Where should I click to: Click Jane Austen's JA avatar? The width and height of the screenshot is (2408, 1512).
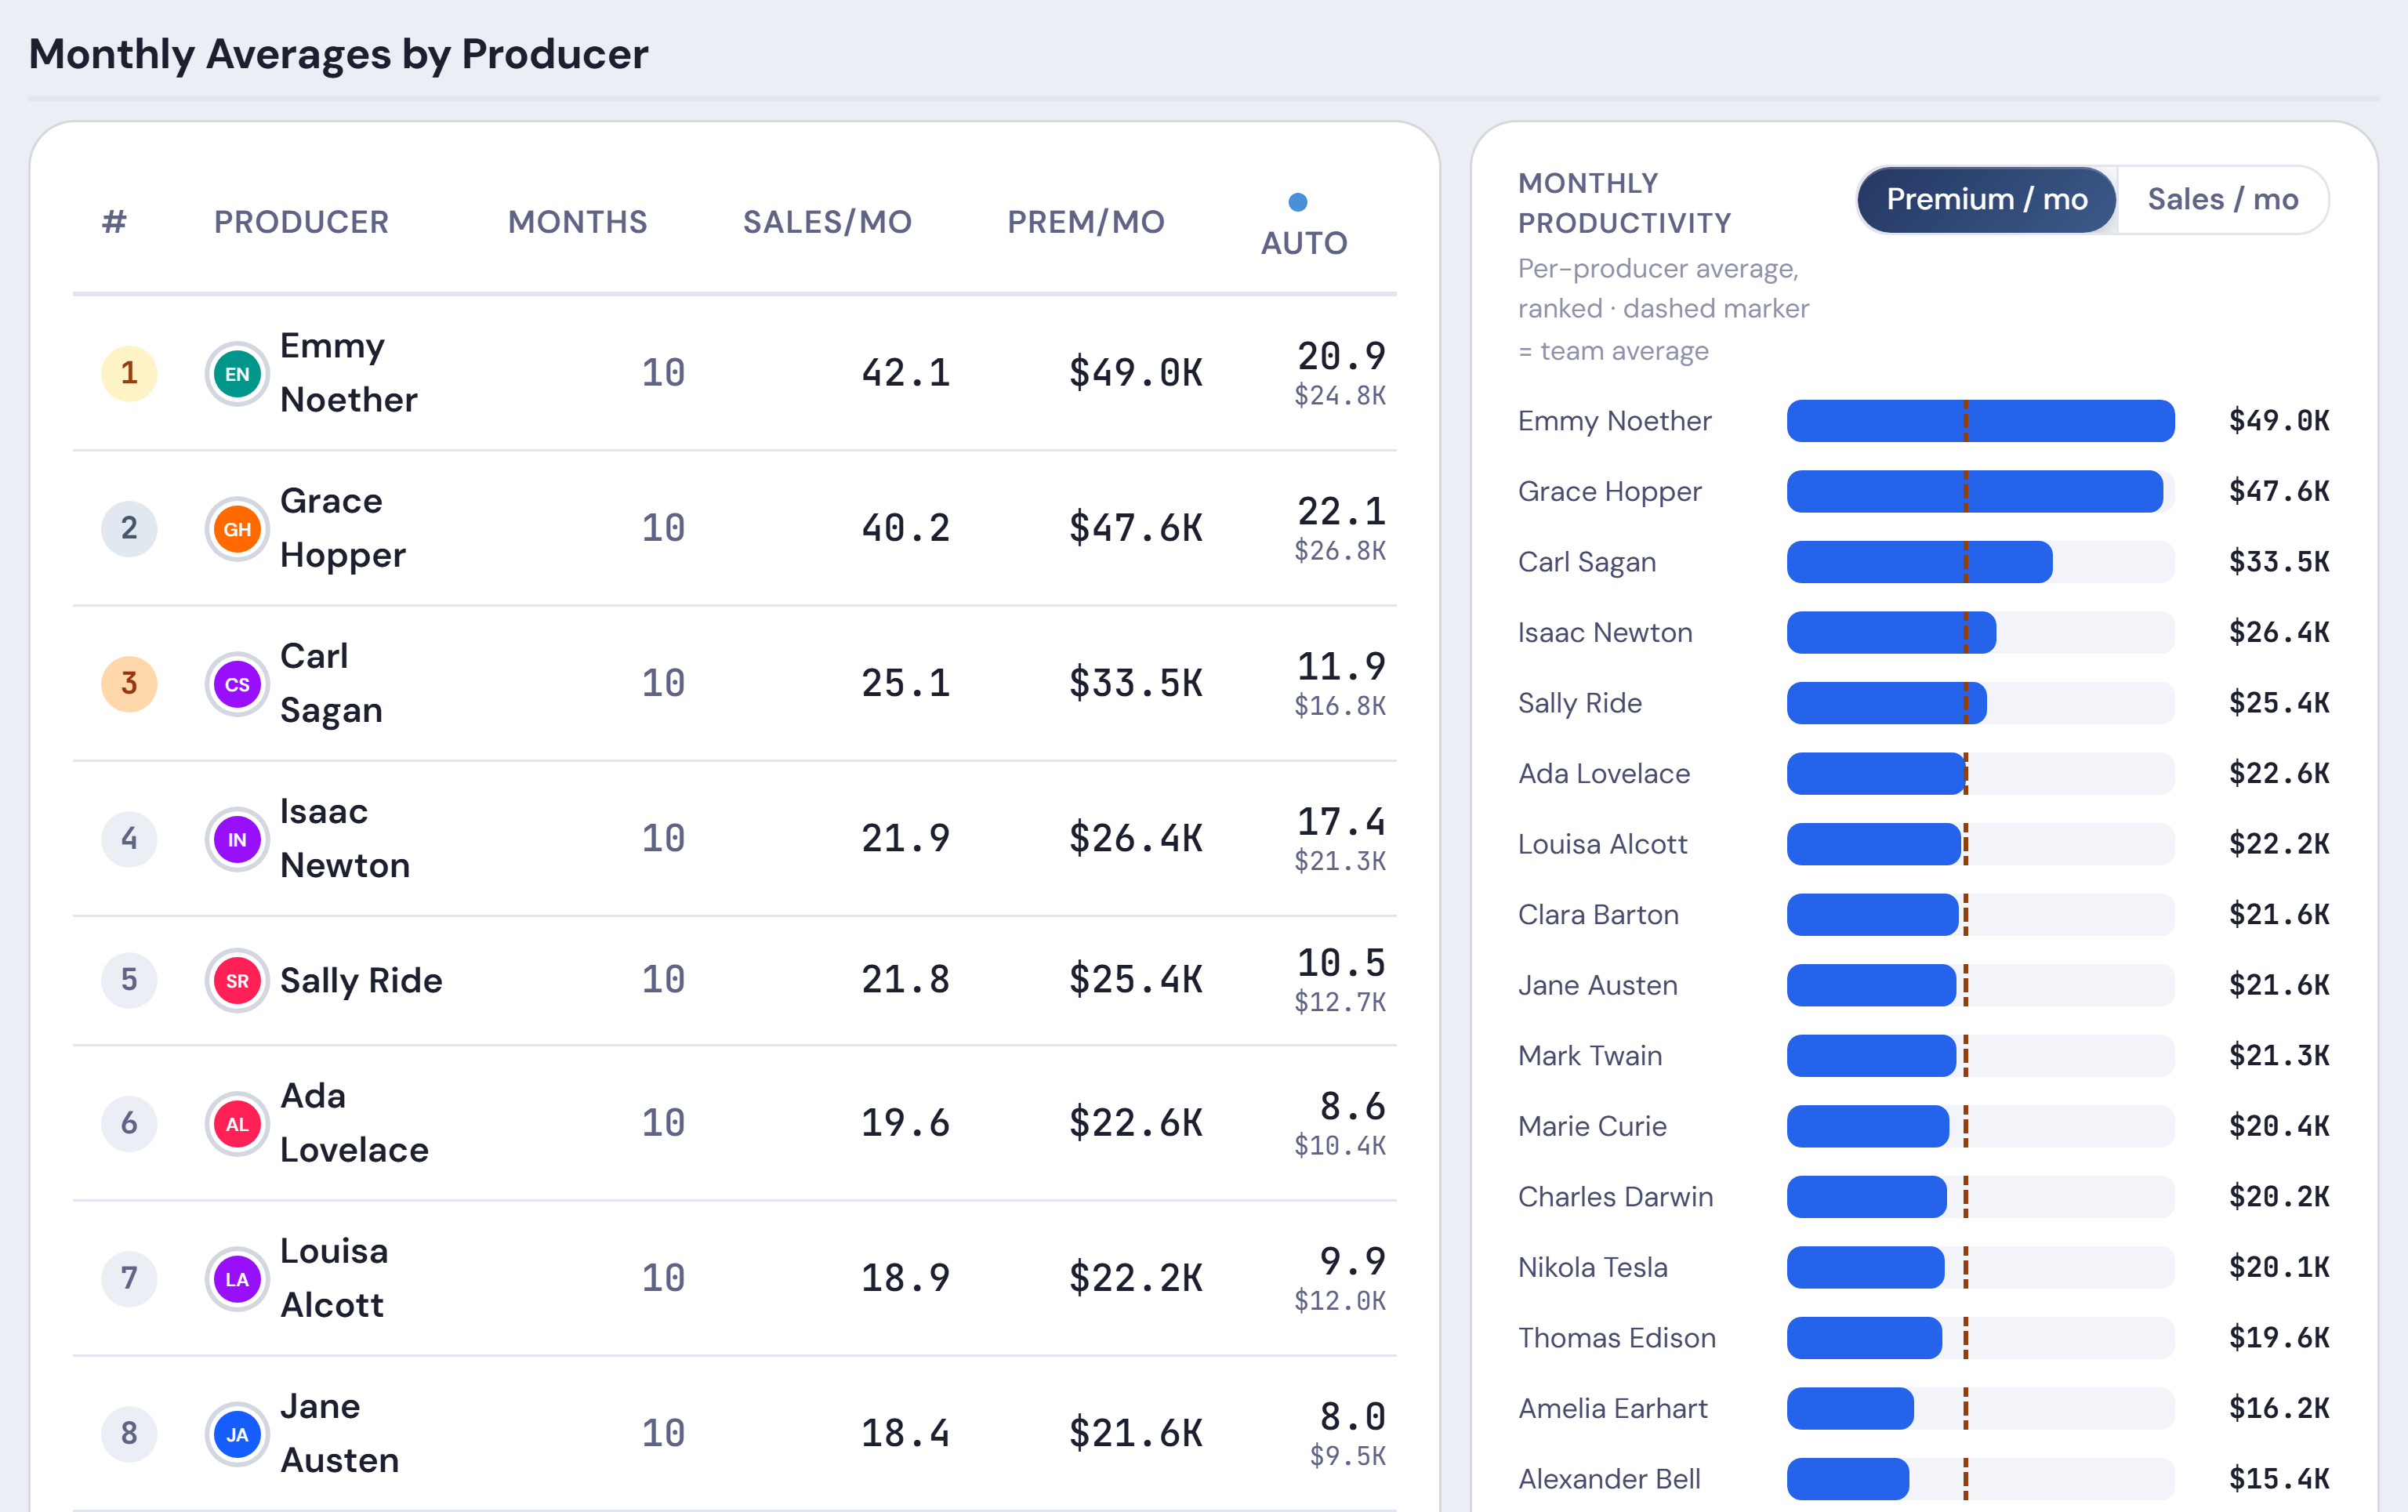pyautogui.click(x=237, y=1434)
